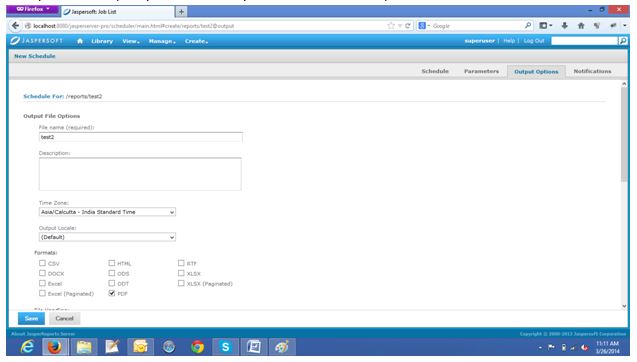Viewport: 637px width, 362px height.
Task: Open the Library menu item
Action: [x=102, y=41]
